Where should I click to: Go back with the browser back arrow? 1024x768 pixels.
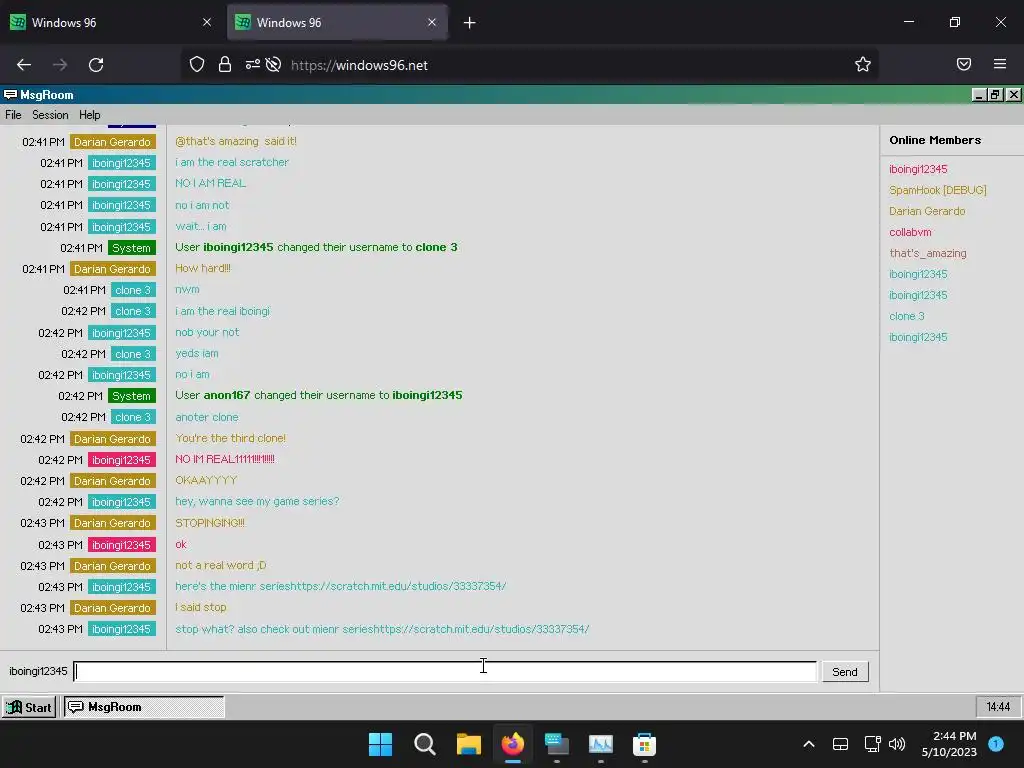(x=24, y=65)
